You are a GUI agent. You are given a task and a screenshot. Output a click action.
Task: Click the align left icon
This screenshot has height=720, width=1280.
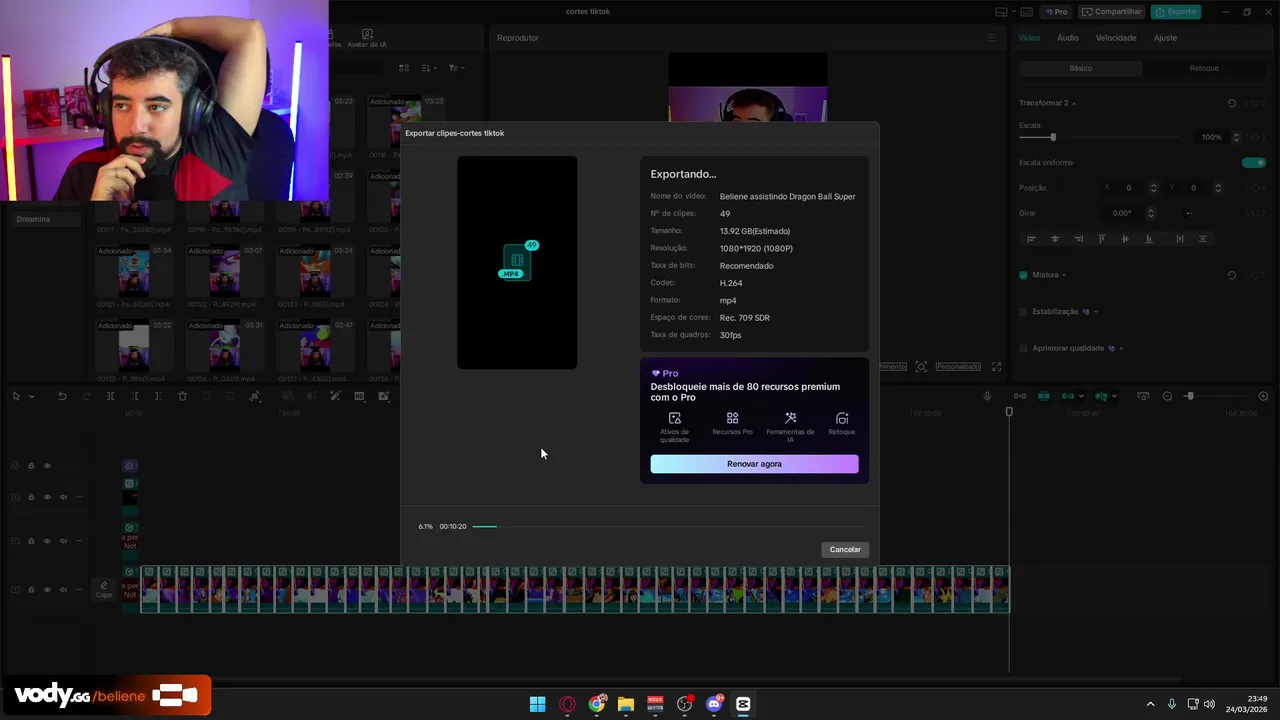pyautogui.click(x=1031, y=239)
